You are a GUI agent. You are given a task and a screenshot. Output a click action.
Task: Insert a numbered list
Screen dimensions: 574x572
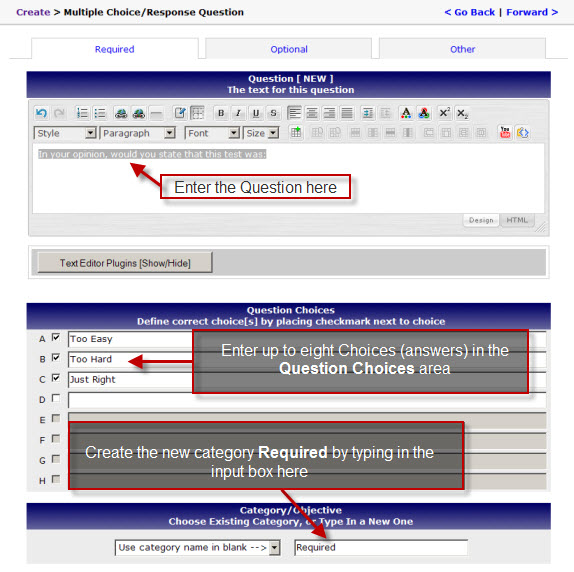click(82, 113)
